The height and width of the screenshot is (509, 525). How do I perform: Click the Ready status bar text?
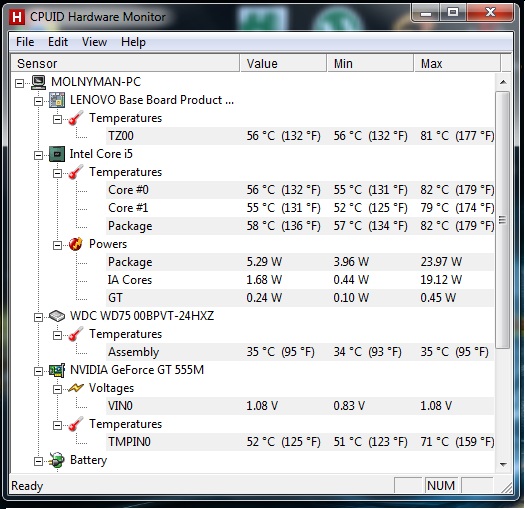tap(27, 486)
